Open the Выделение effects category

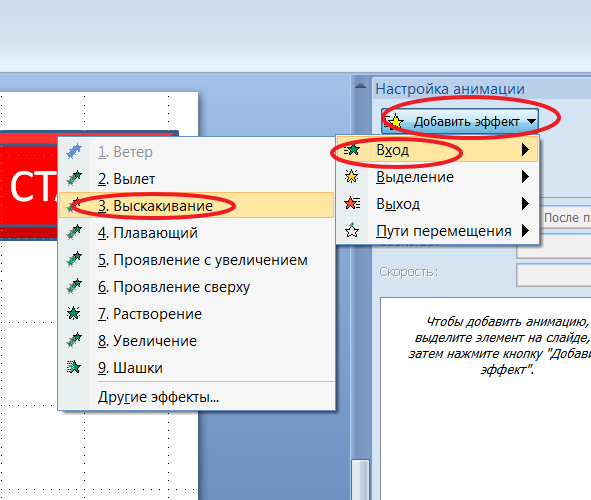[438, 177]
